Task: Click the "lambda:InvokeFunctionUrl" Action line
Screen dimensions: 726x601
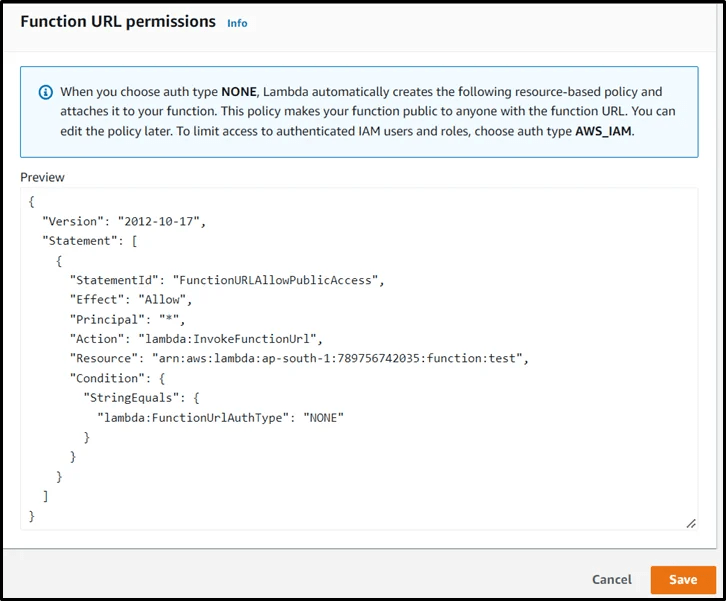Action: [x=196, y=339]
